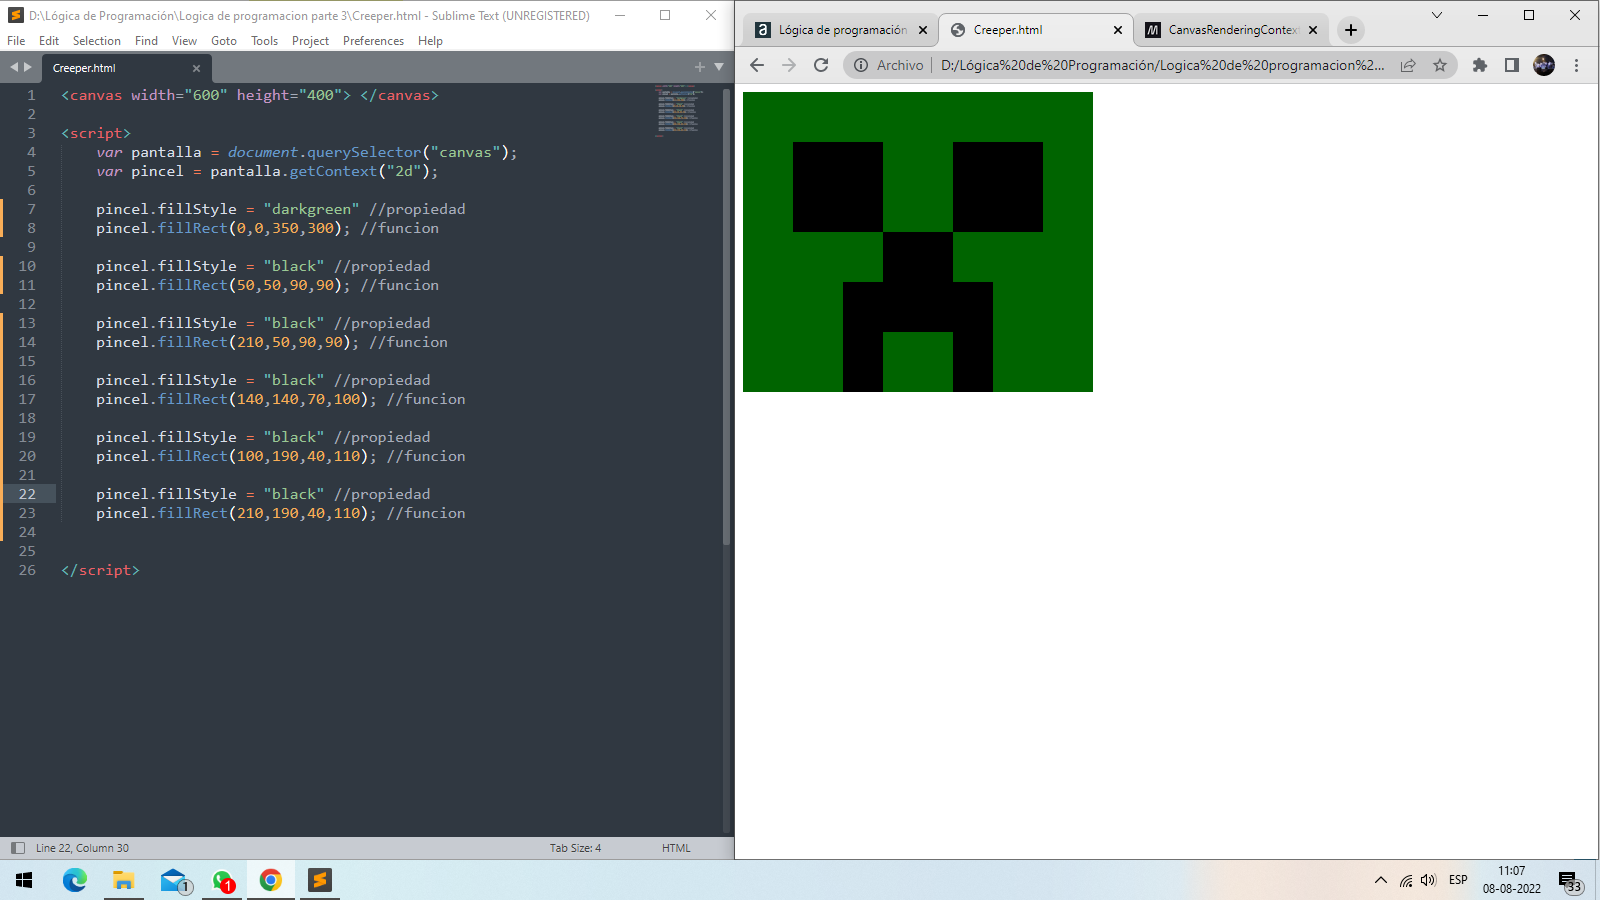This screenshot has width=1600, height=900.
Task: Switch to Lógica de programación browser tab
Action: point(840,30)
